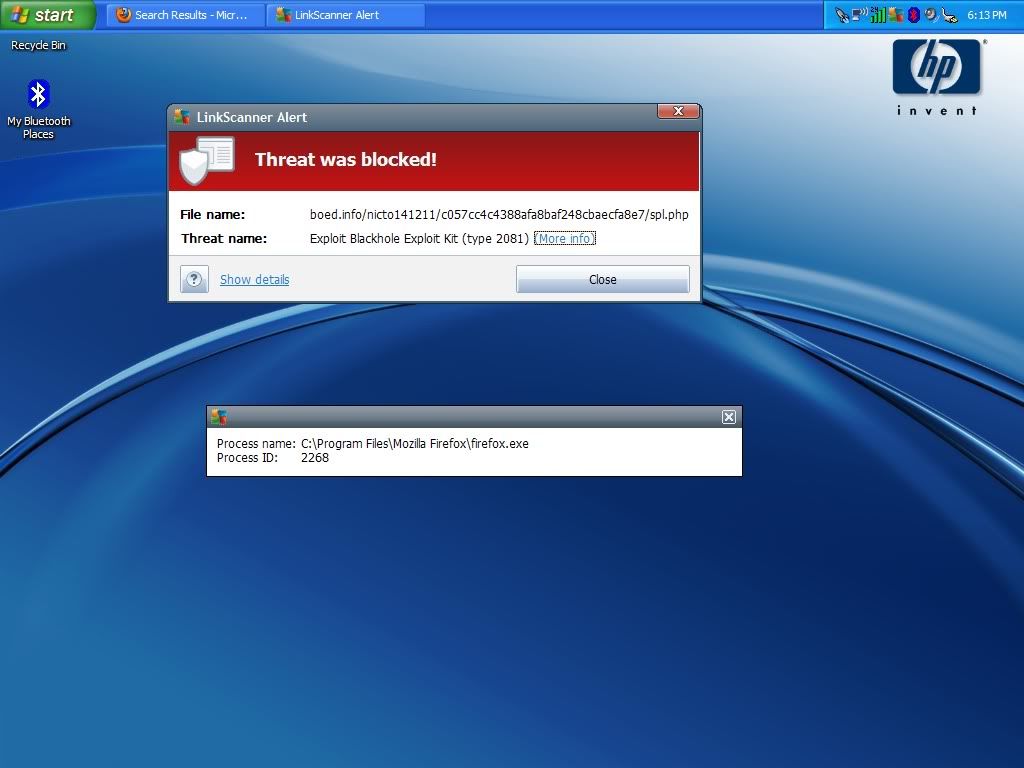Click the LinkScanner Alert title text
The image size is (1024, 768).
point(251,118)
